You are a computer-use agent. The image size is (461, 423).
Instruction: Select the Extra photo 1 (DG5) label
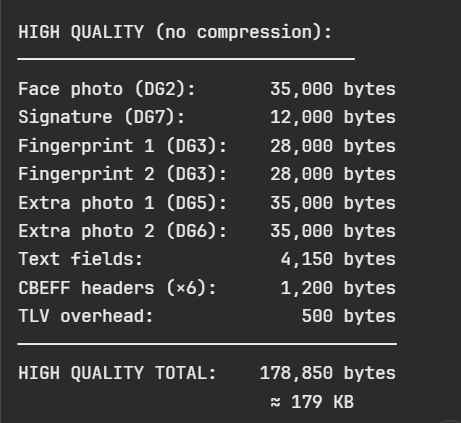coord(122,203)
